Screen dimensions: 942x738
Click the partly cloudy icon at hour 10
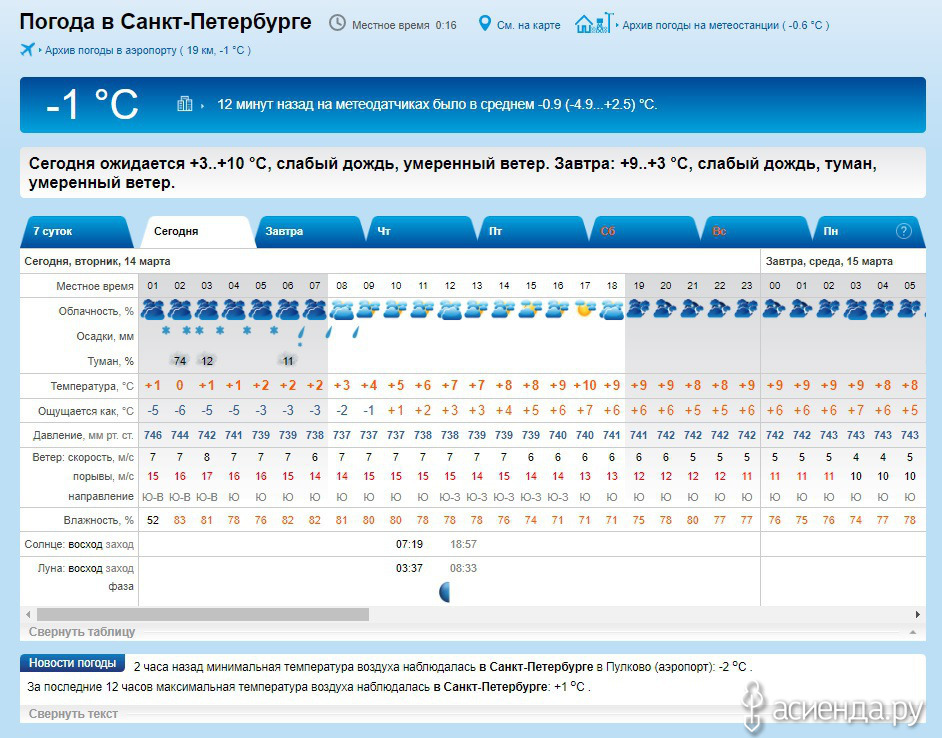click(x=395, y=310)
